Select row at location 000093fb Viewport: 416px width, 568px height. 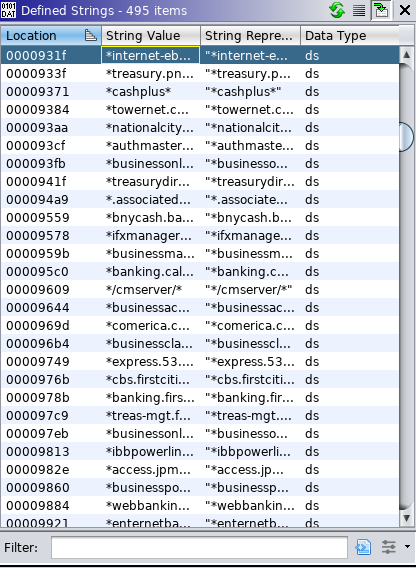199,163
